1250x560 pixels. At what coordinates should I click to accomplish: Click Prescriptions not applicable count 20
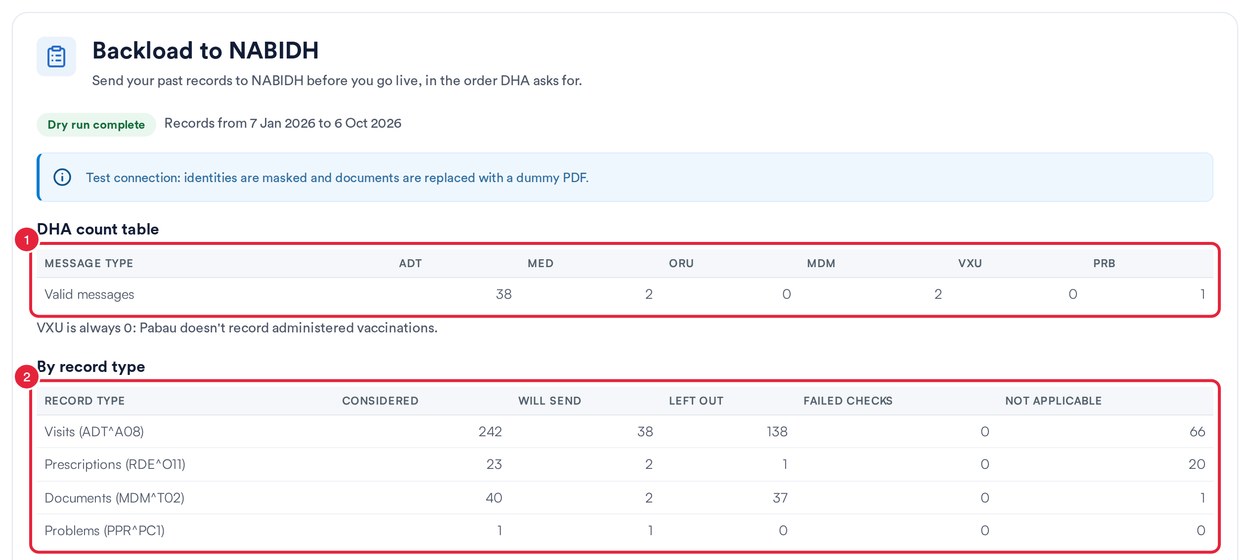[1196, 465]
